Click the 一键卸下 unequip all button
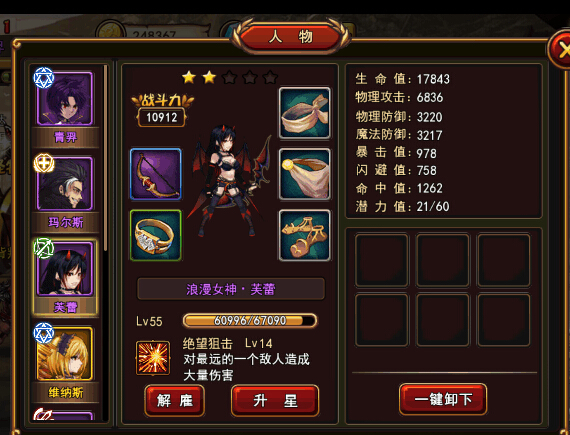The image size is (570, 435). 443,399
